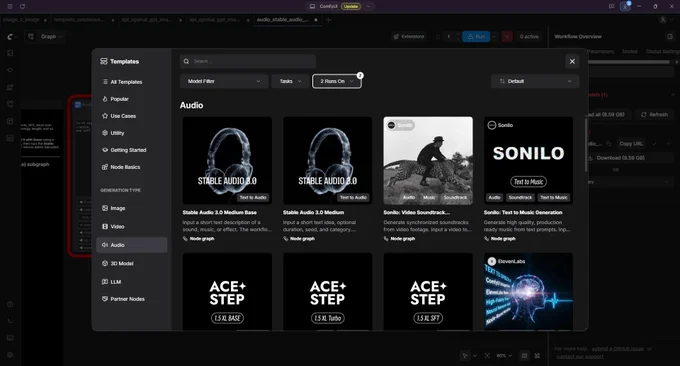Click the fit view icon near zoom

487,356
